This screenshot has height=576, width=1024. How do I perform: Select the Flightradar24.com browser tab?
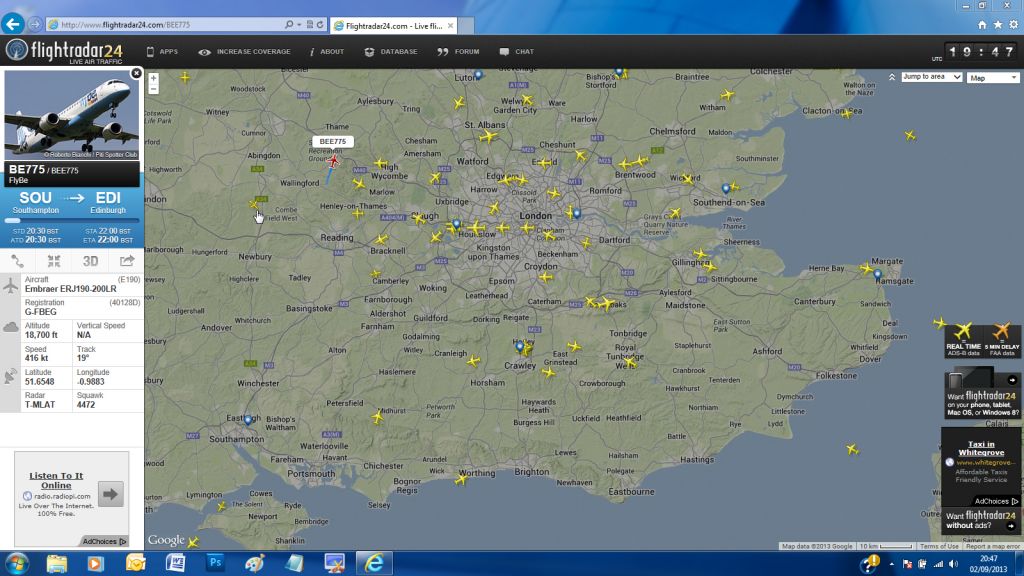pos(394,25)
